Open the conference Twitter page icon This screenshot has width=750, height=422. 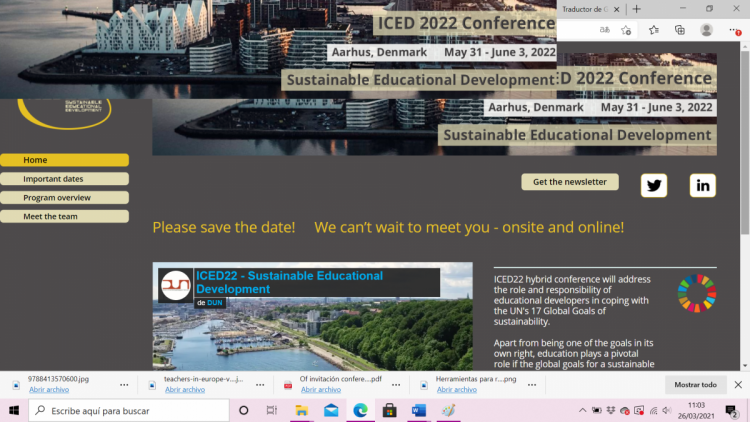(654, 185)
